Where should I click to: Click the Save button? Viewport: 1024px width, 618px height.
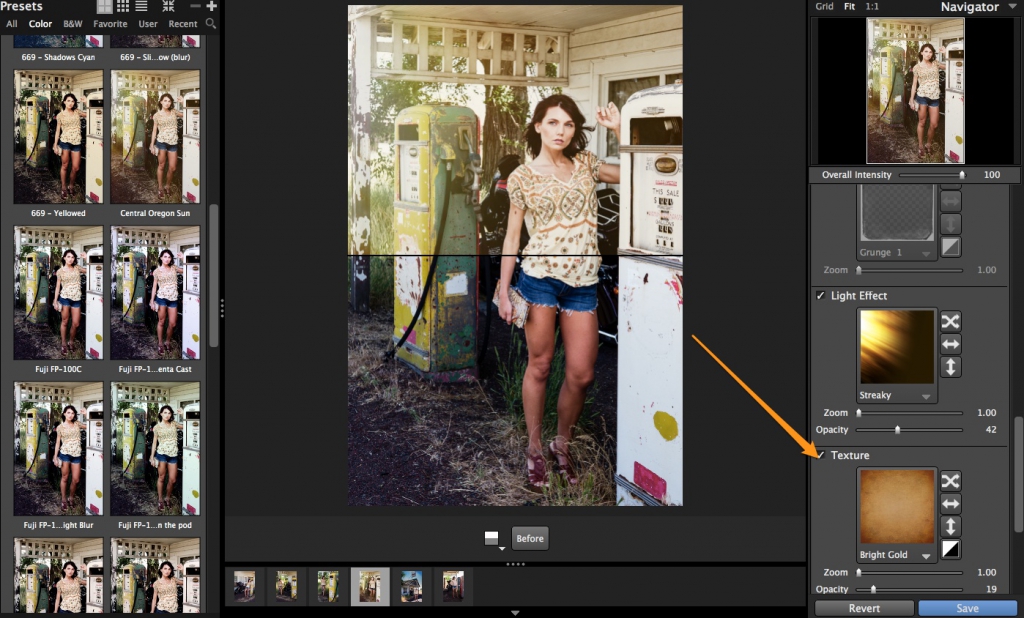point(967,608)
